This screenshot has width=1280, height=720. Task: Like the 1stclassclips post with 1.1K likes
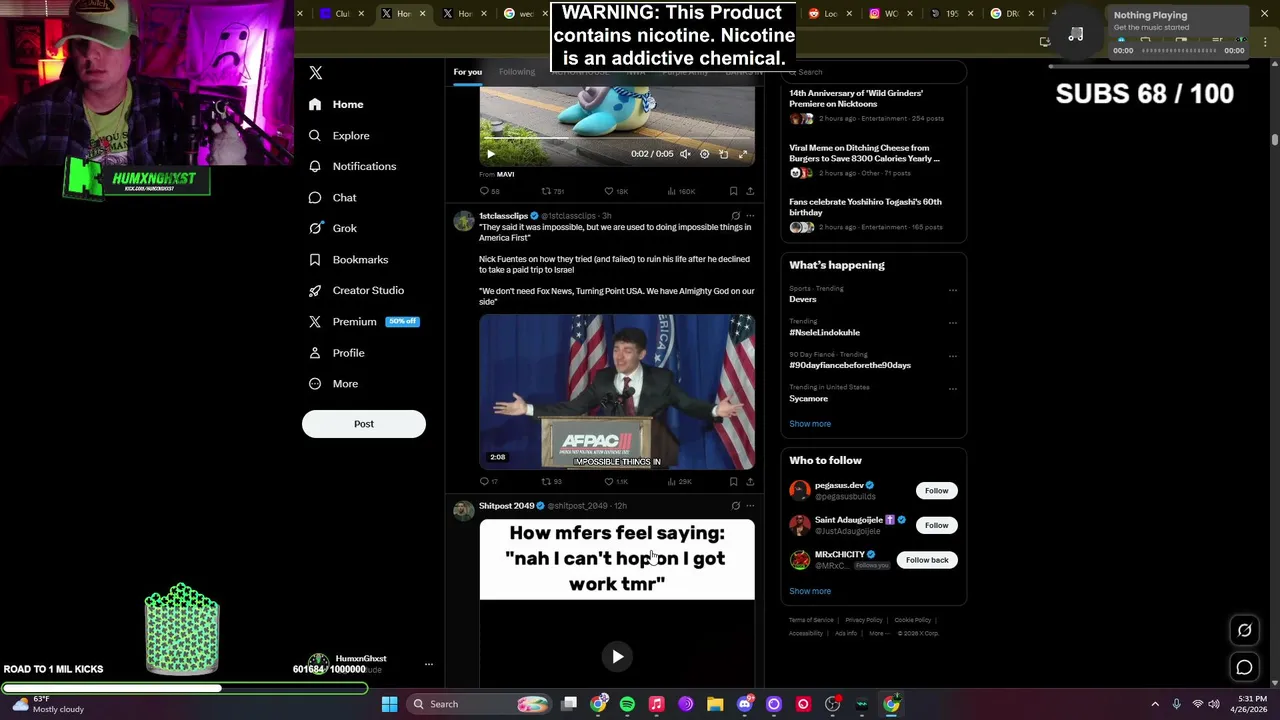(x=616, y=482)
